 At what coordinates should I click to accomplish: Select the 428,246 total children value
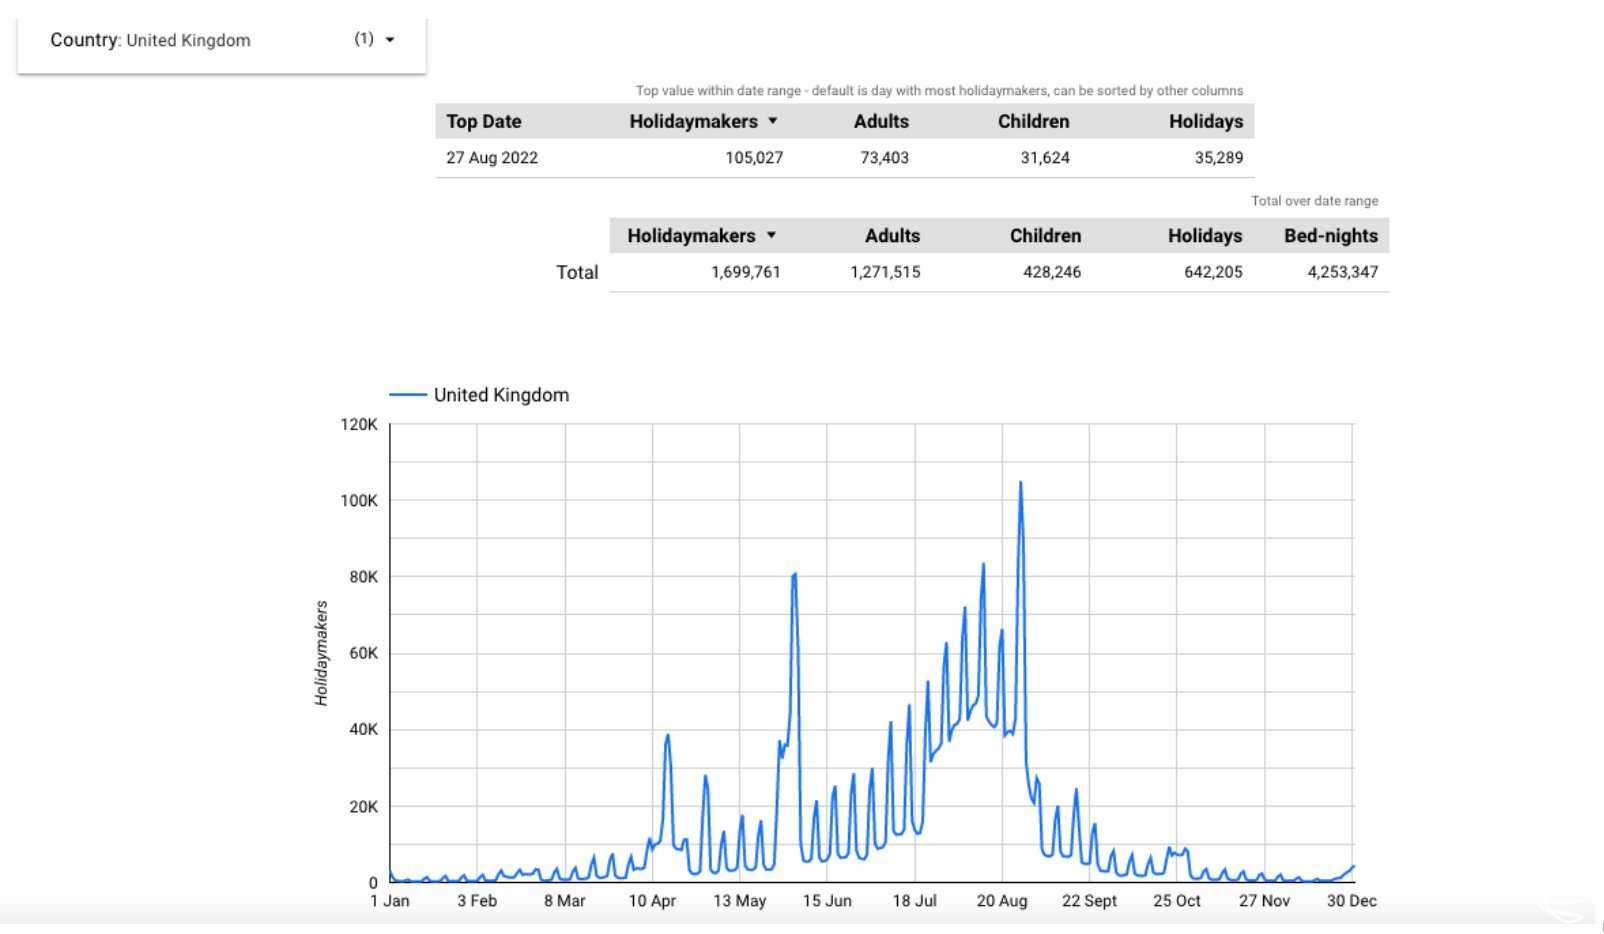(x=1052, y=272)
